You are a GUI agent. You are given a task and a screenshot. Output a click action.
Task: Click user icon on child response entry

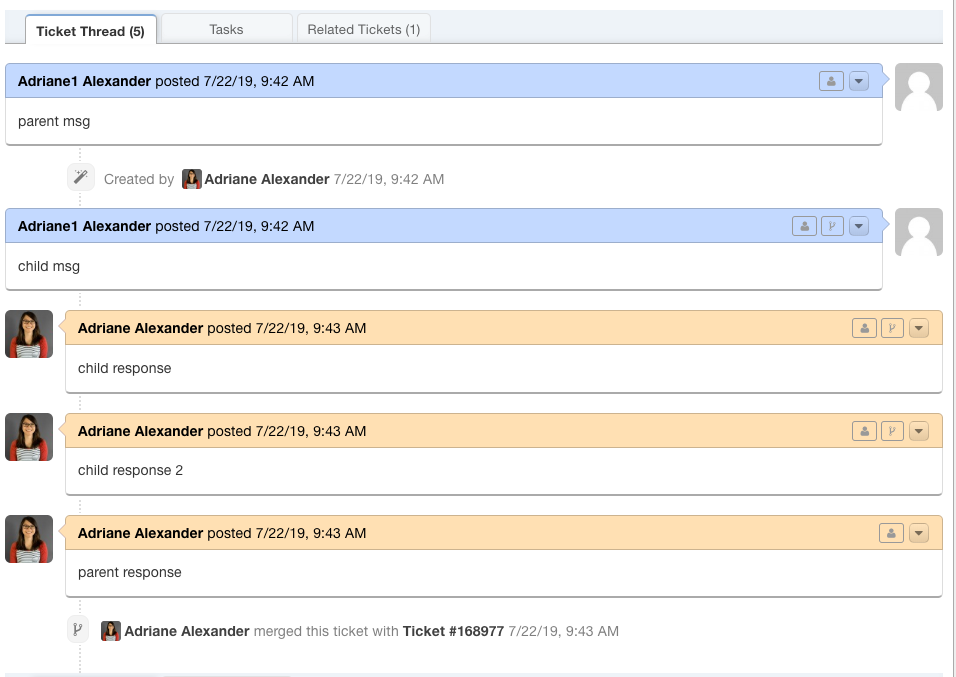click(x=864, y=328)
